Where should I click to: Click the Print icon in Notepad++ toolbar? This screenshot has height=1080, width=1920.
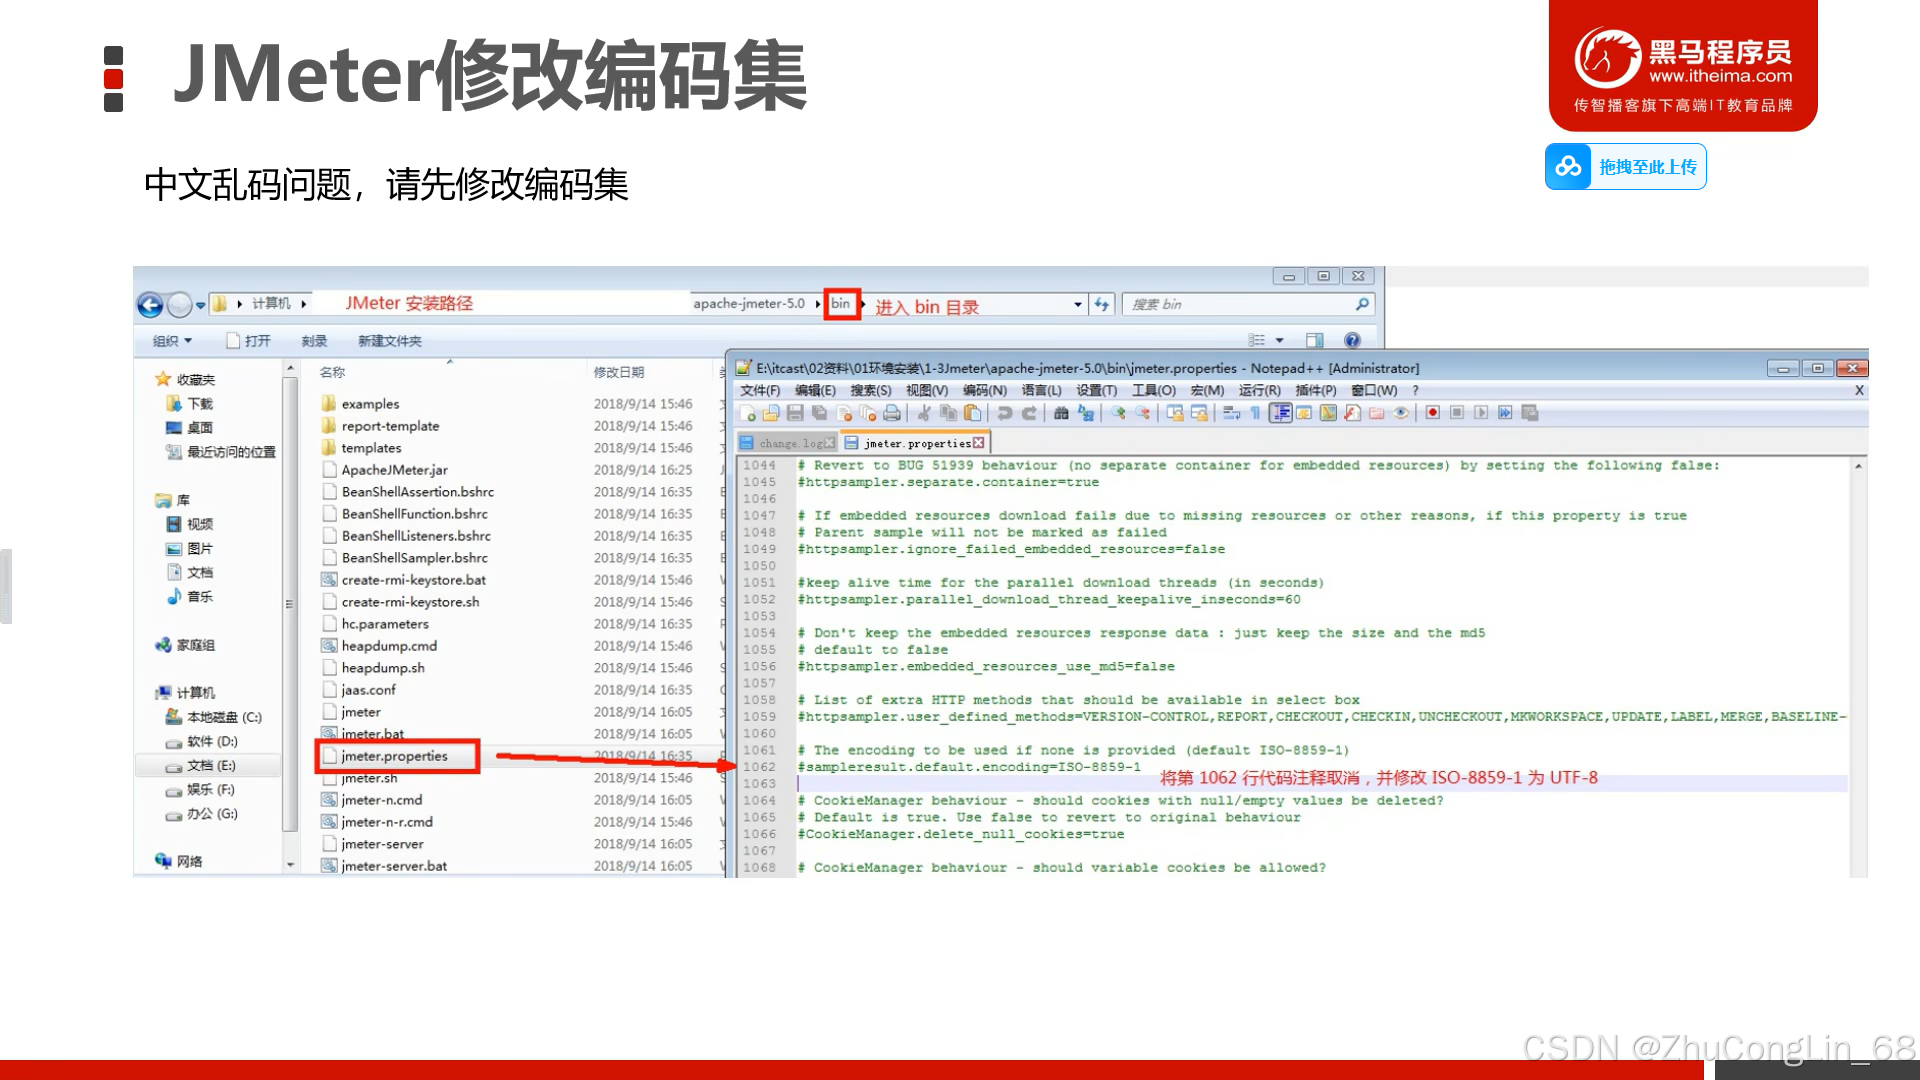[x=891, y=413]
